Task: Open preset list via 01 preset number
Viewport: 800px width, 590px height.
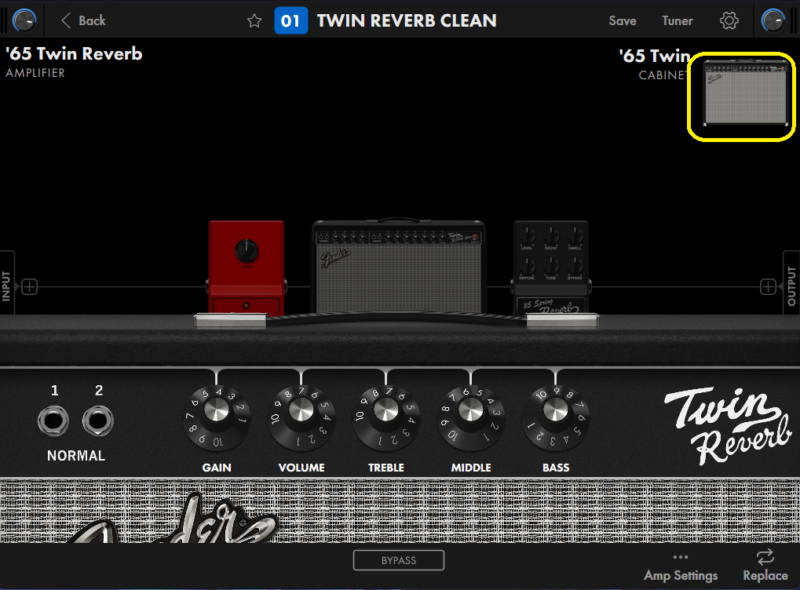Action: tap(291, 21)
